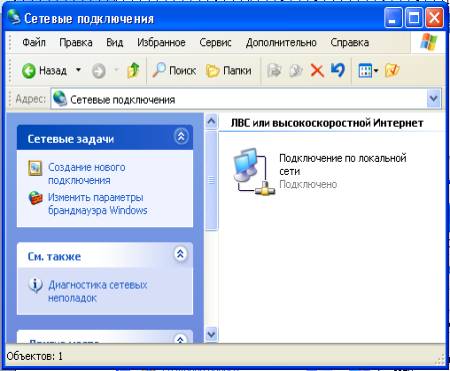Collapse the Сетевые задачи panel chevron
The height and width of the screenshot is (371, 450).
click(181, 136)
